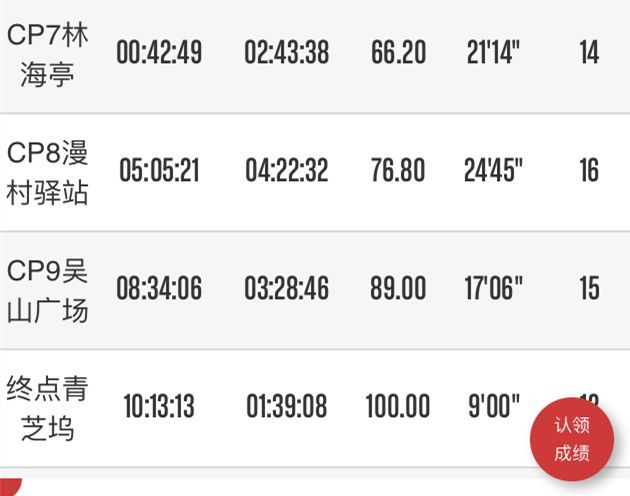The width and height of the screenshot is (630, 496).
Task: Select the CP8漫村驿站 checkpoint label
Action: tap(48, 171)
